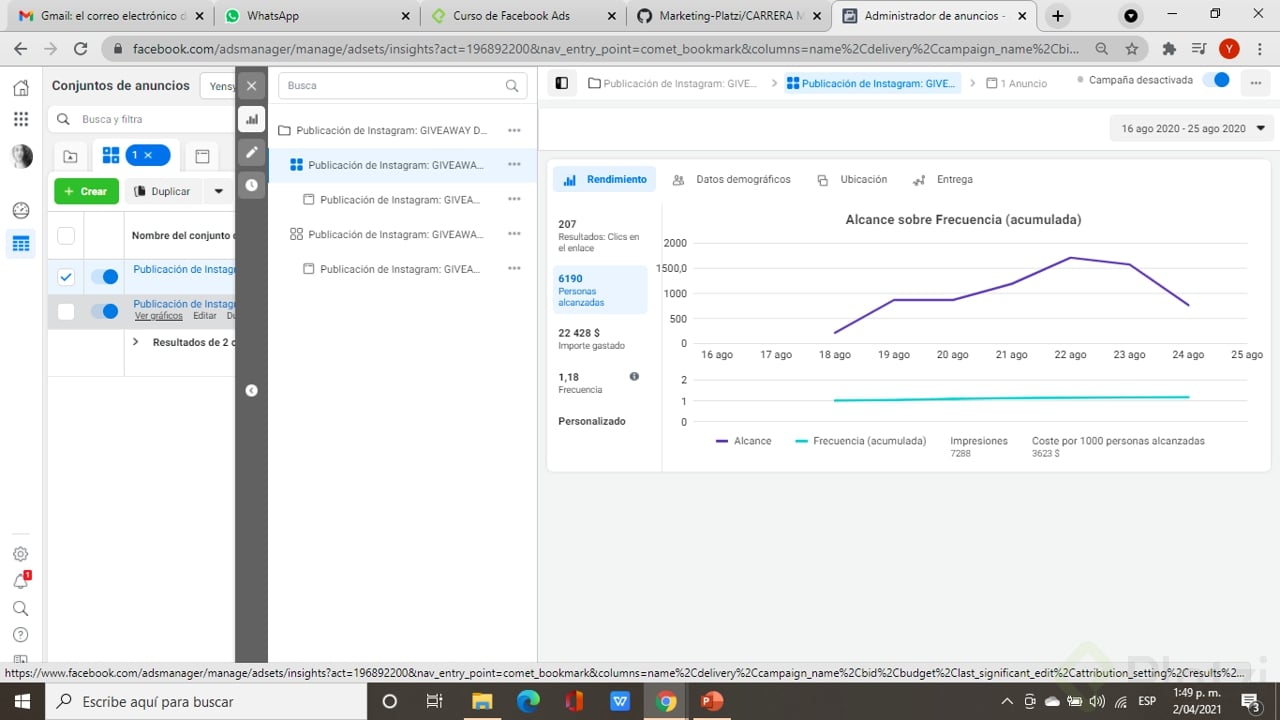Open options for selected ad set tree row
Viewport: 1280px width, 720px height.
514,164
